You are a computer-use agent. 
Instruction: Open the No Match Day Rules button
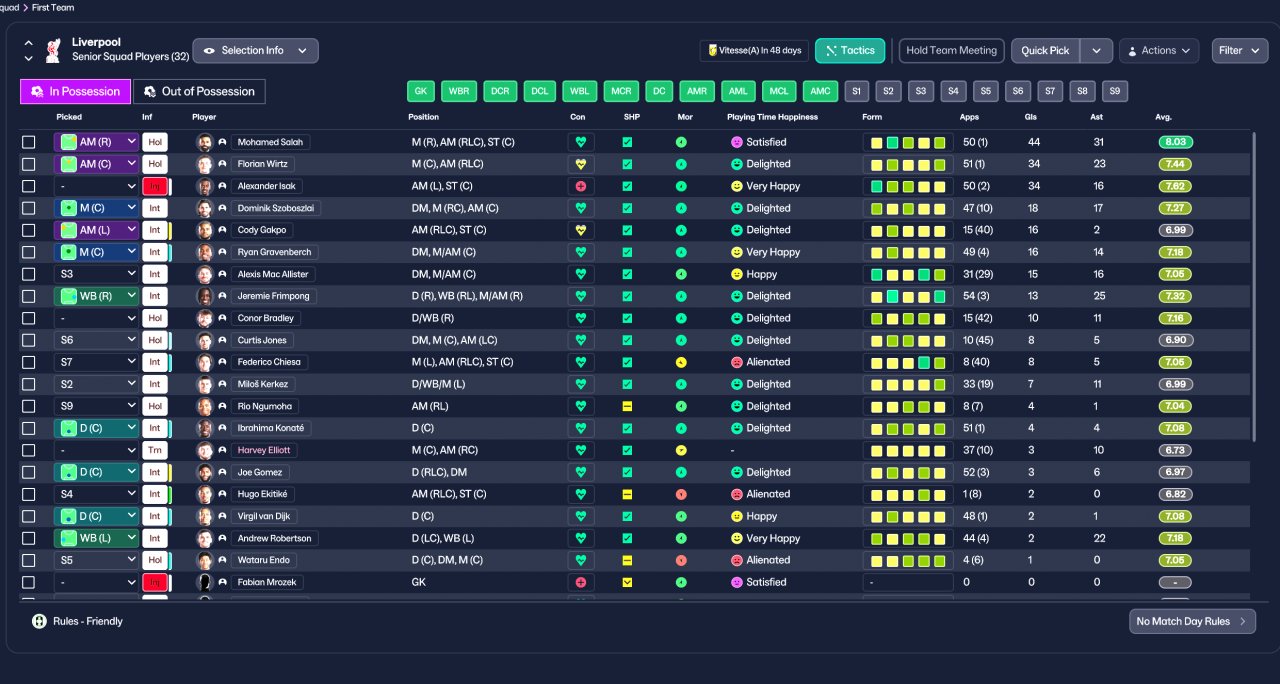(1192, 621)
